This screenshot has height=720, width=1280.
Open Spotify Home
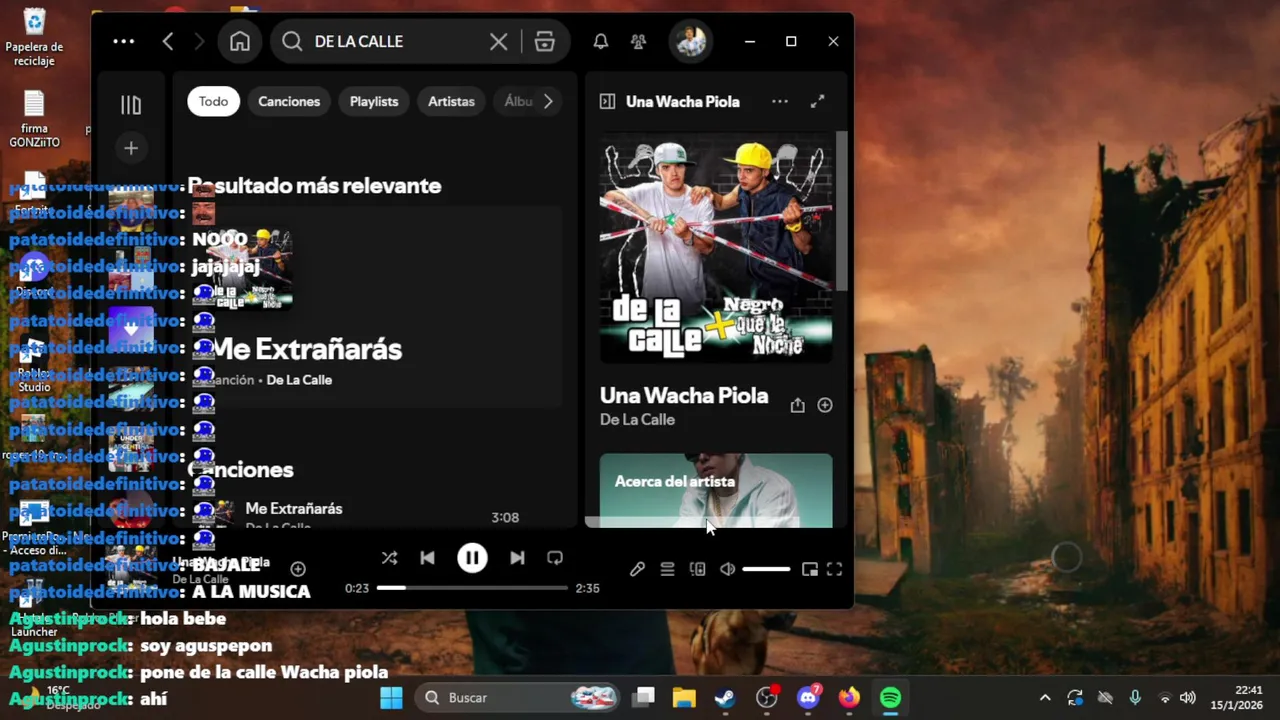[x=240, y=41]
